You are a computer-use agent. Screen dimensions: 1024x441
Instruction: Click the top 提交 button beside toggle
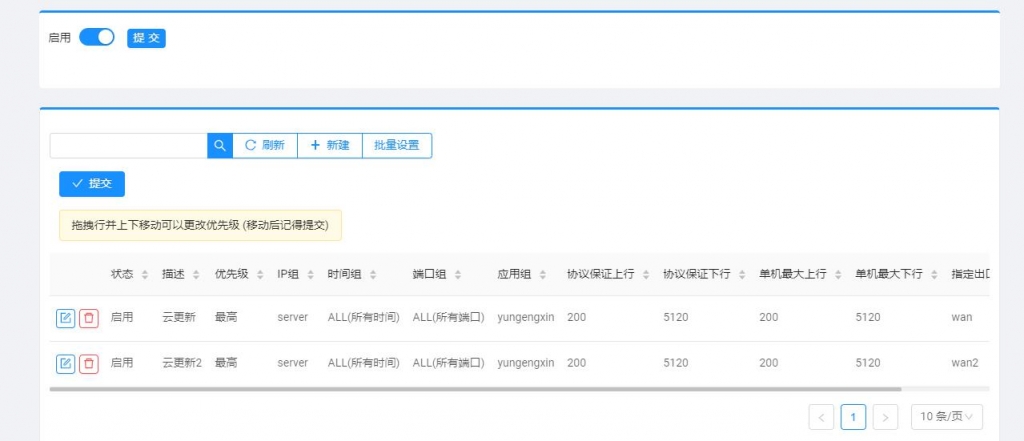146,38
